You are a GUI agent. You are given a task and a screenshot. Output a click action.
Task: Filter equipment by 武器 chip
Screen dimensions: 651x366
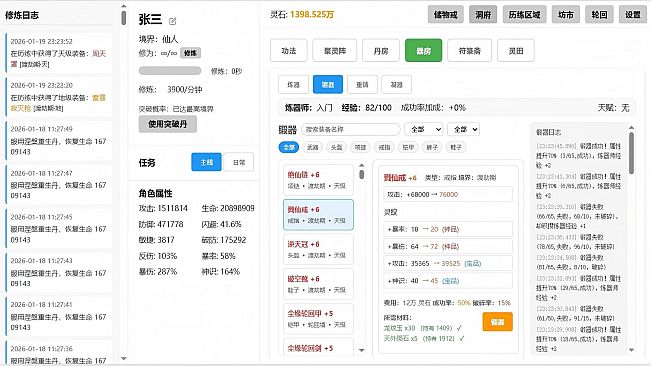[x=313, y=147]
